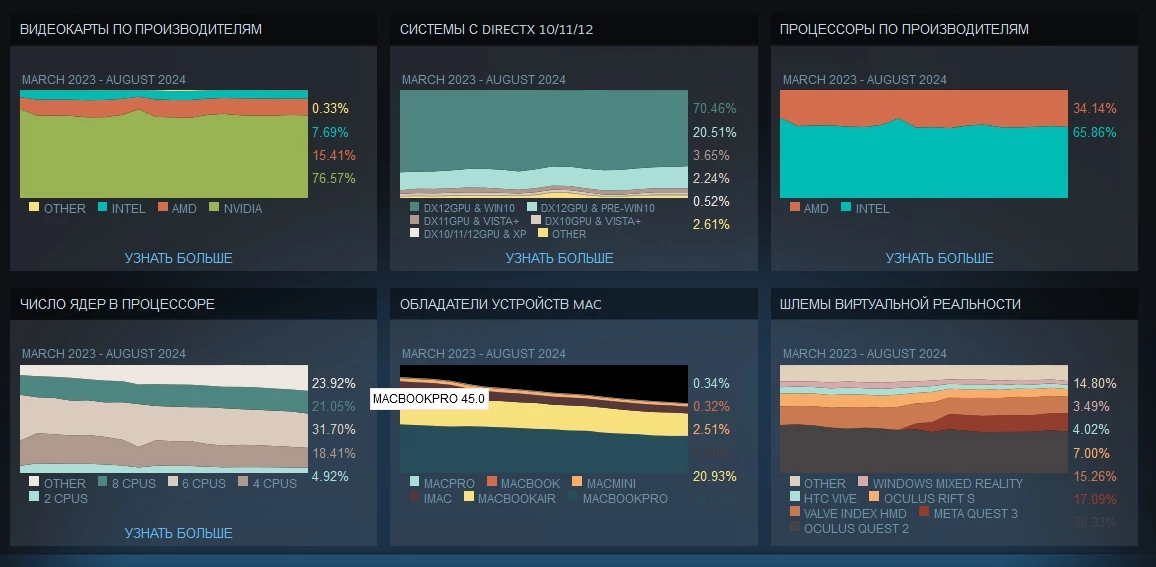Viewport: 1156px width, 567px height.
Task: Click the NVIDIA green legend swatch
Action: pyautogui.click(x=215, y=208)
